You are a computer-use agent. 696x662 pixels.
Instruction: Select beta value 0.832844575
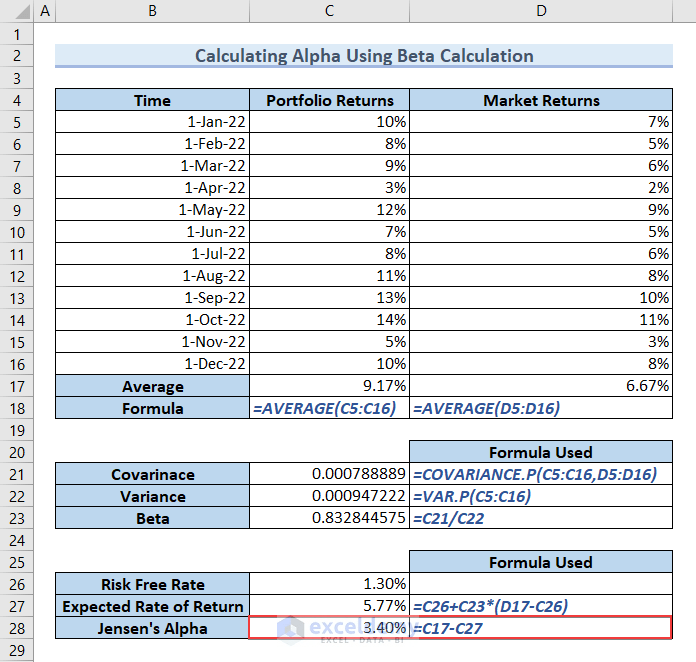pos(329,518)
